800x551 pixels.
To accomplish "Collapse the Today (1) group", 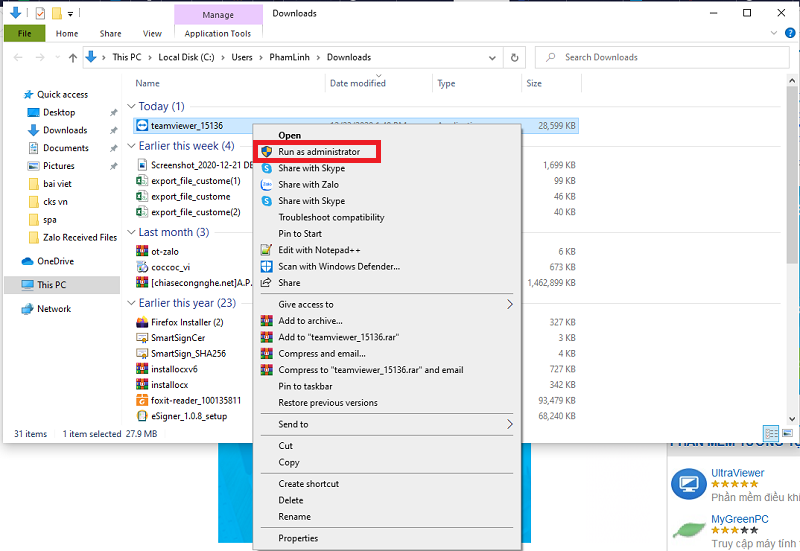I will (x=132, y=106).
